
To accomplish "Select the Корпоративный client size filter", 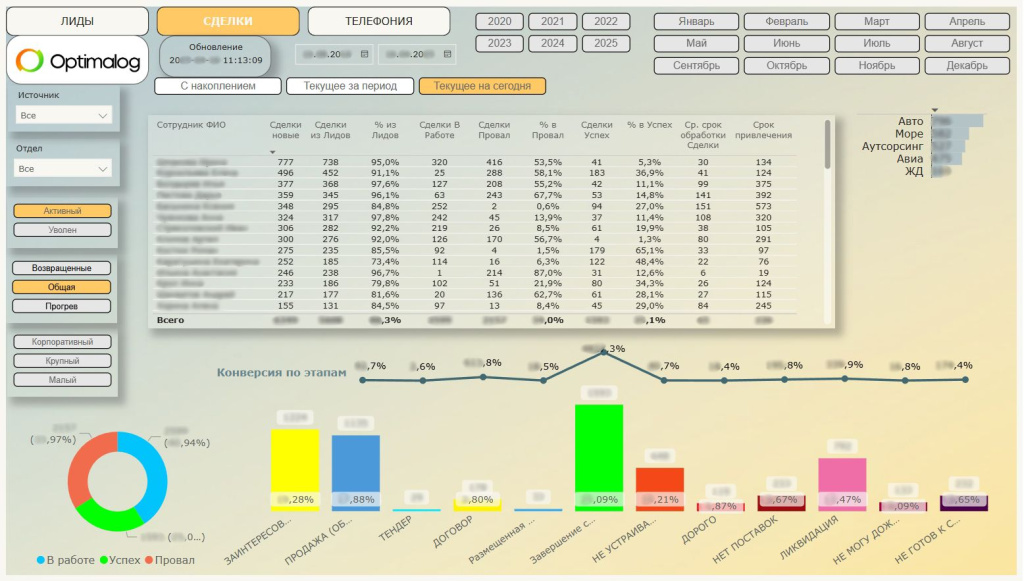I will [x=61, y=342].
